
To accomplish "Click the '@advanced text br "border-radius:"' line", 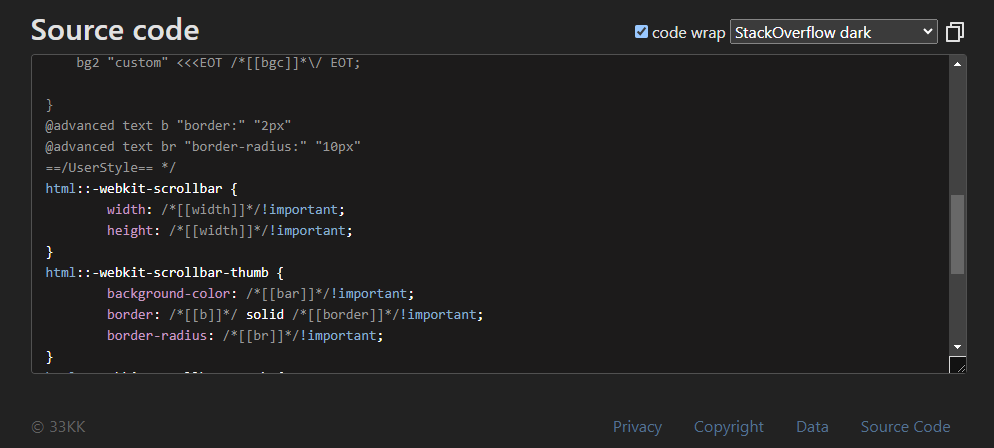I will click(203, 146).
